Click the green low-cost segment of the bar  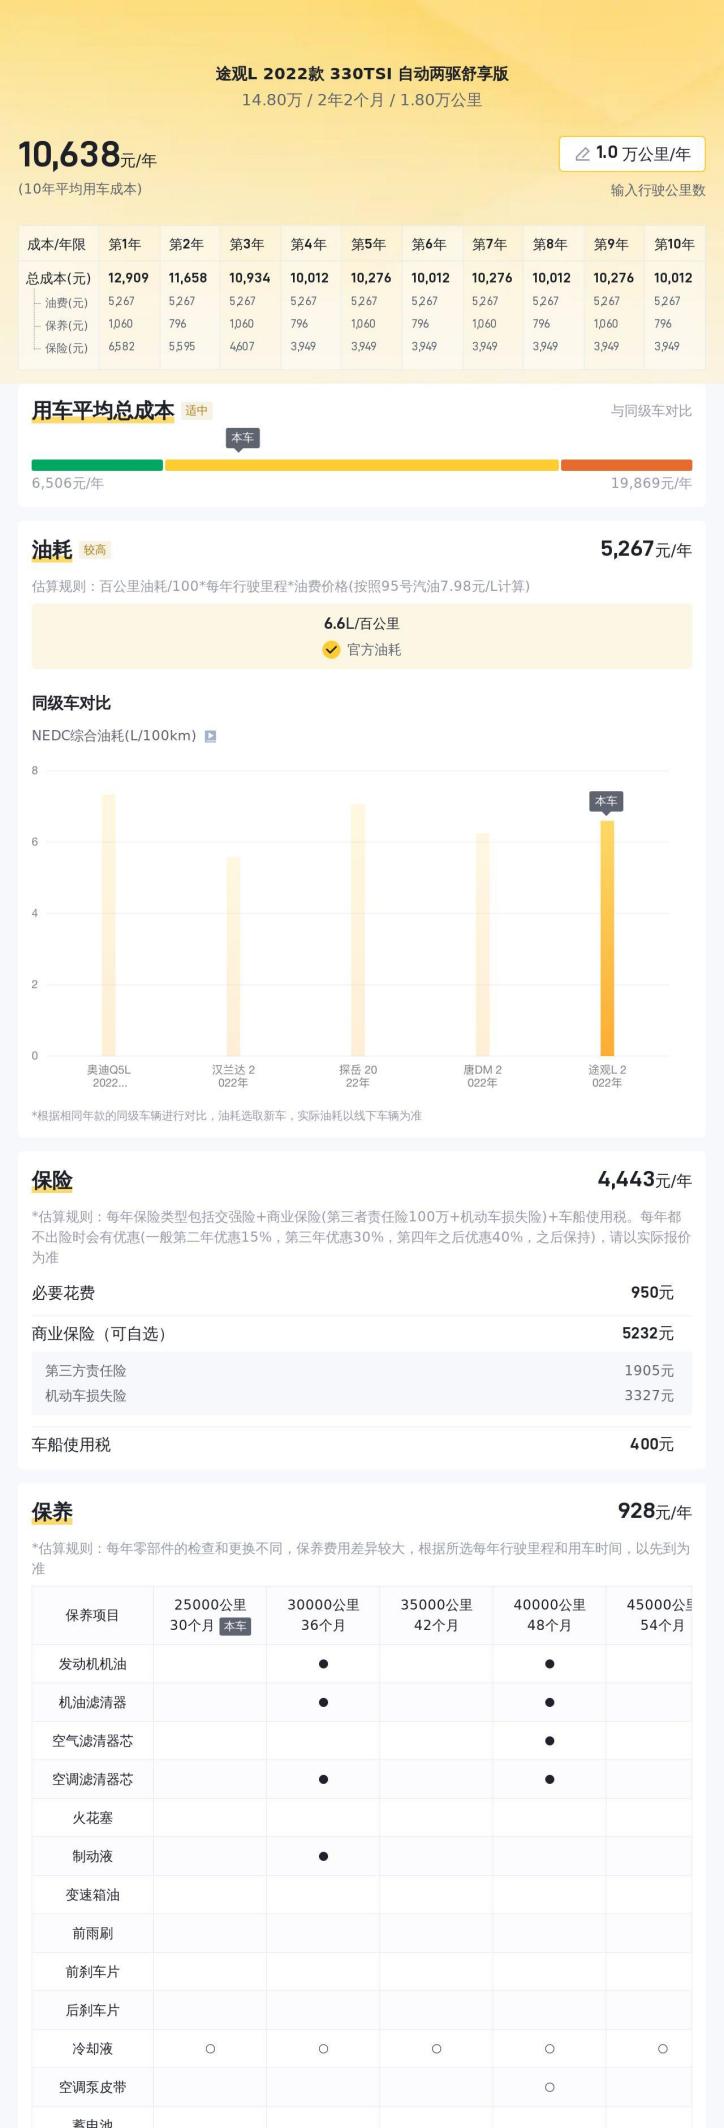[97, 465]
